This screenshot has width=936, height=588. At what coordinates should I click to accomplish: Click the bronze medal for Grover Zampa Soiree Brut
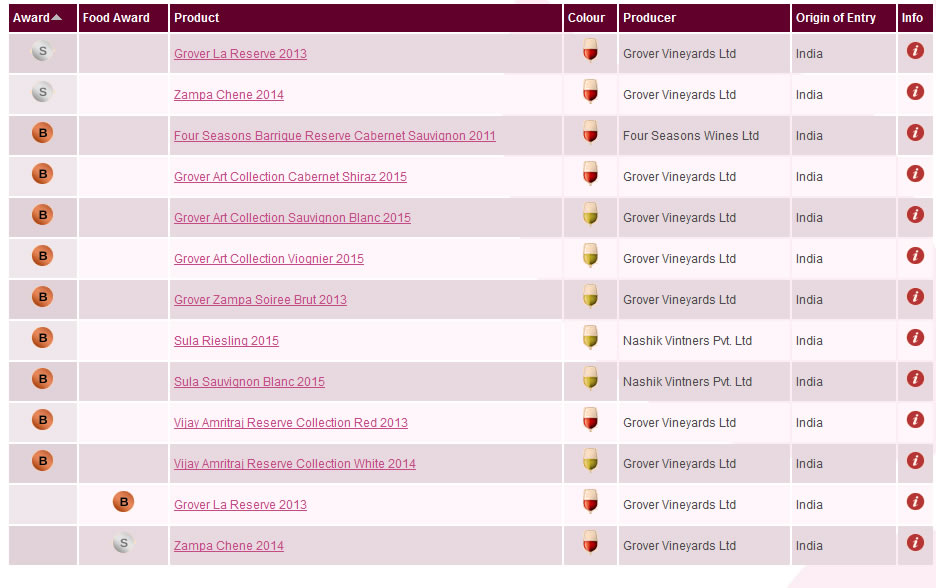[x=42, y=297]
